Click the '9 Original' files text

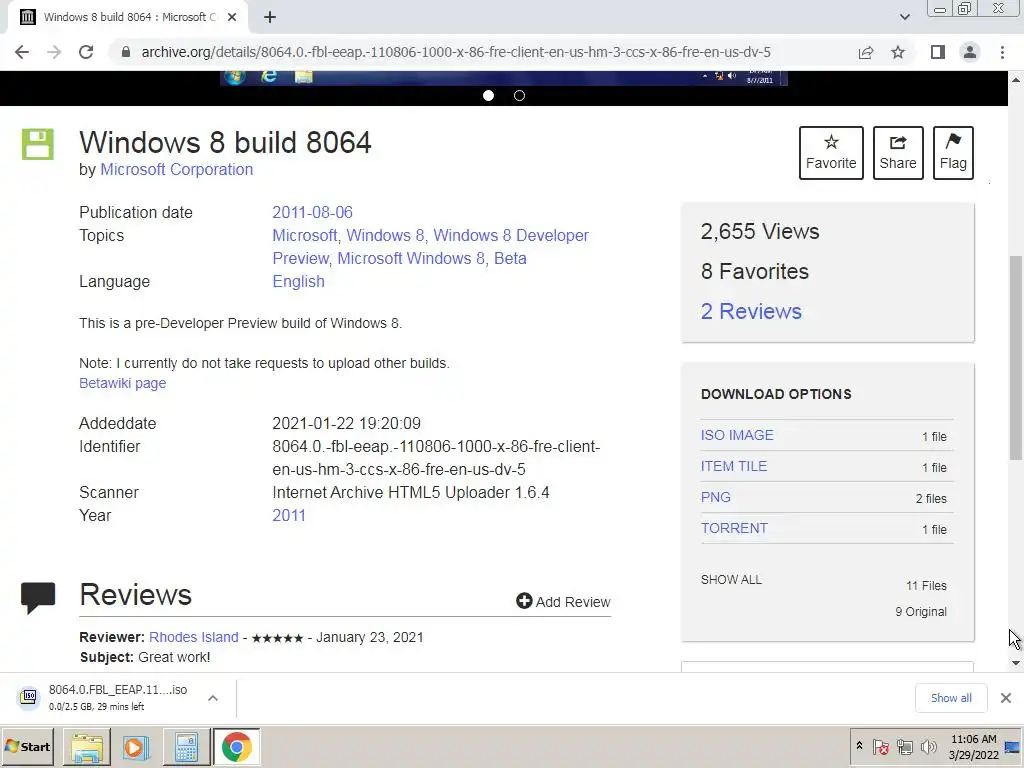[x=921, y=612]
